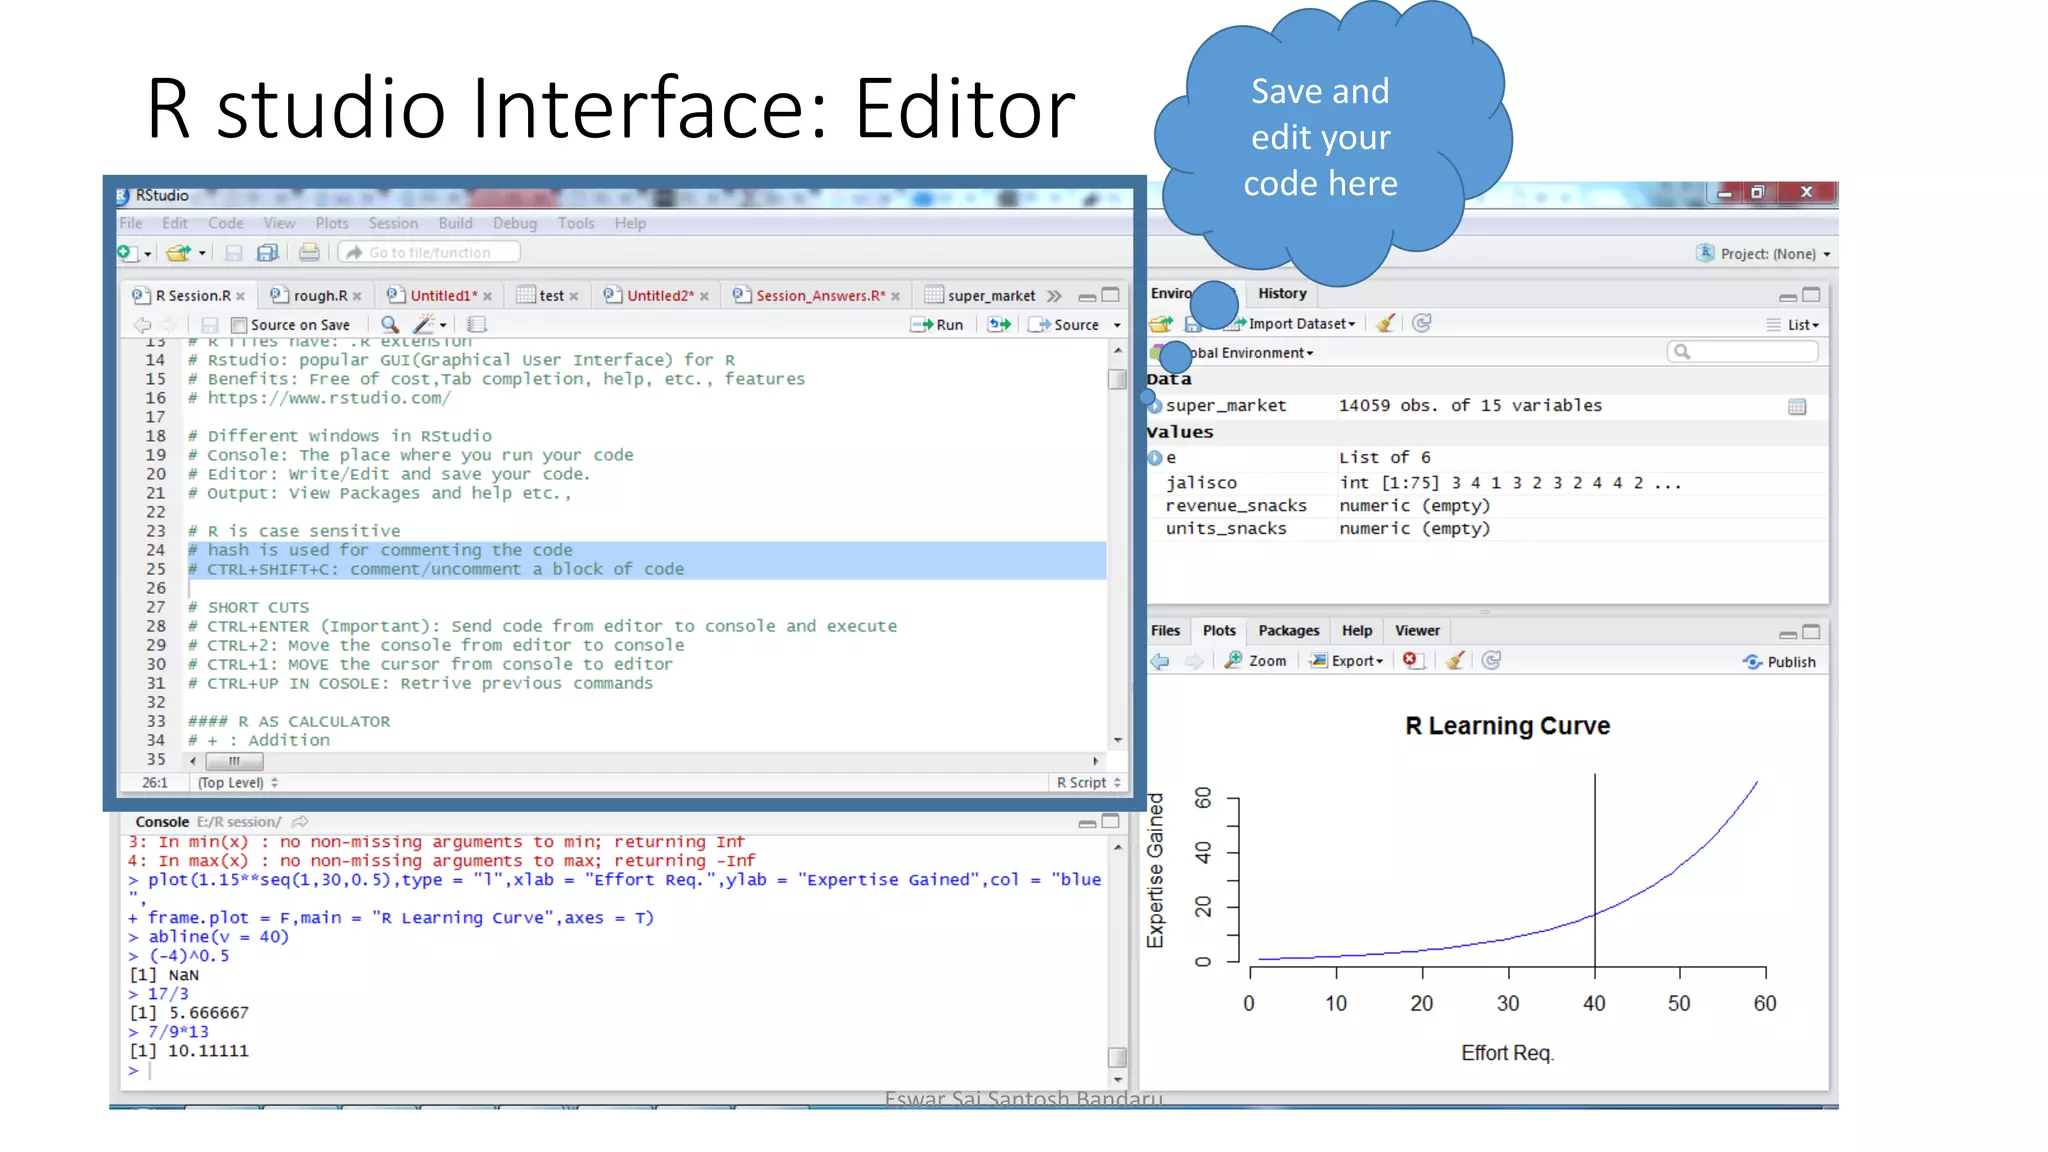Click the Find/Replace magnifier in editor
This screenshot has height=1152, width=2048.
coord(390,325)
